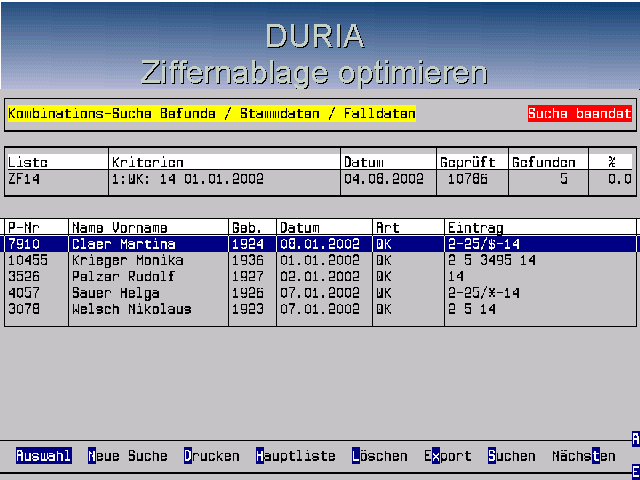Select patient row Sauer Helga

pos(320,293)
